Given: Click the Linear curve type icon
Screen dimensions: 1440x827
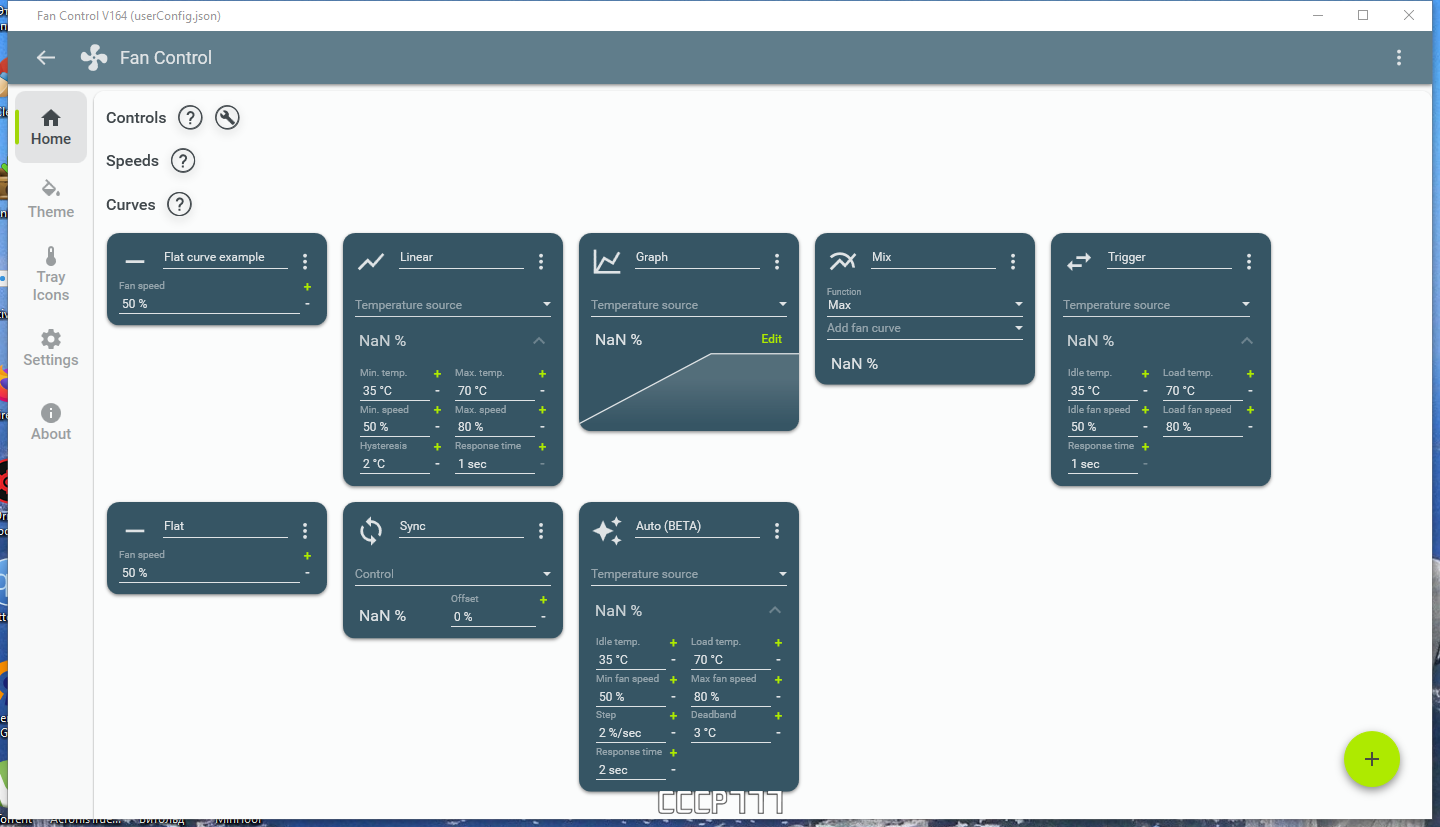Looking at the screenshot, I should point(371,262).
